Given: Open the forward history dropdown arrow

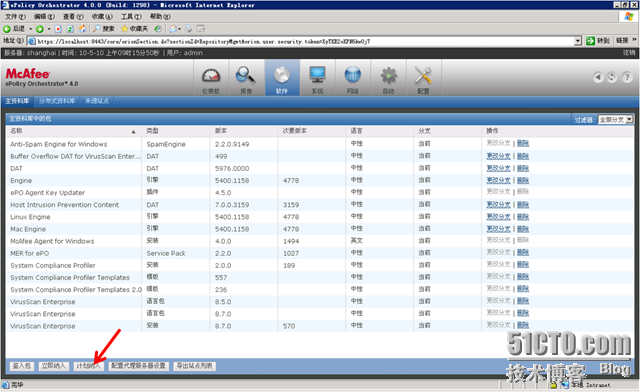Looking at the screenshot, I should point(49,29).
